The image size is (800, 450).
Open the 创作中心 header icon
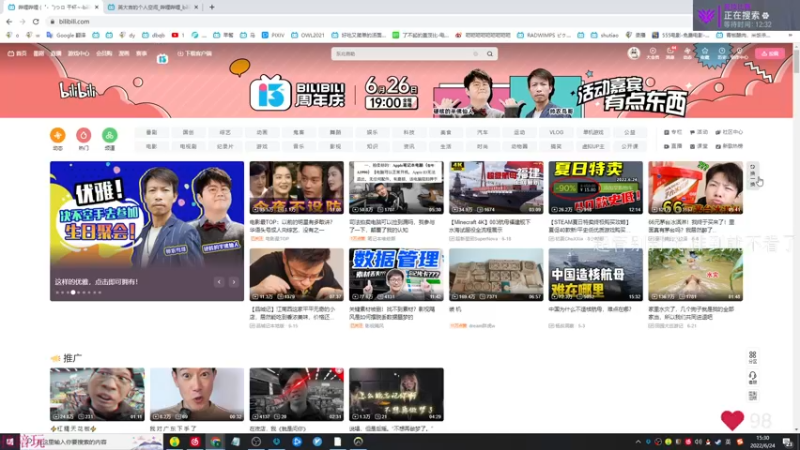coord(739,53)
